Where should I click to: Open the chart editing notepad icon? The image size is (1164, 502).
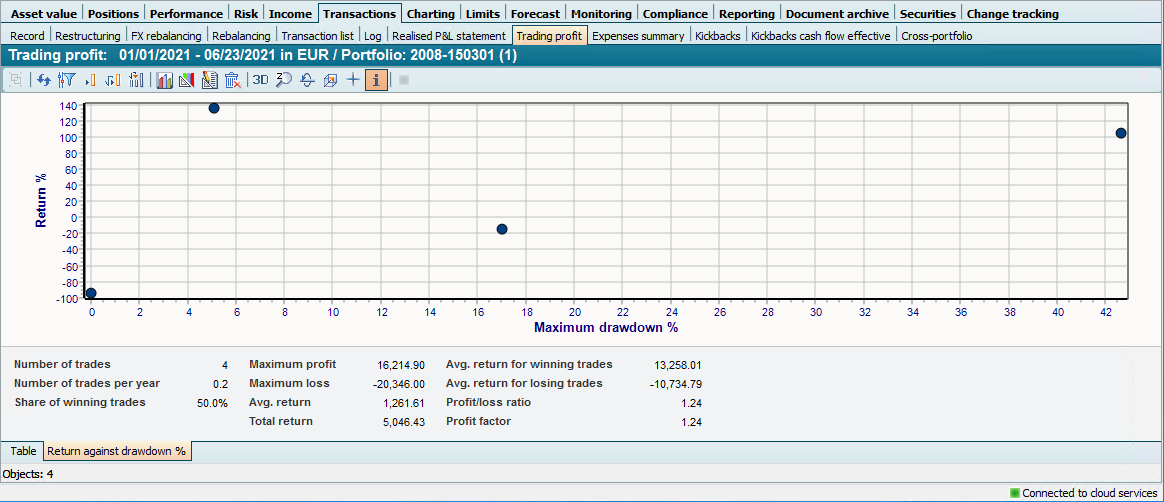(x=209, y=80)
